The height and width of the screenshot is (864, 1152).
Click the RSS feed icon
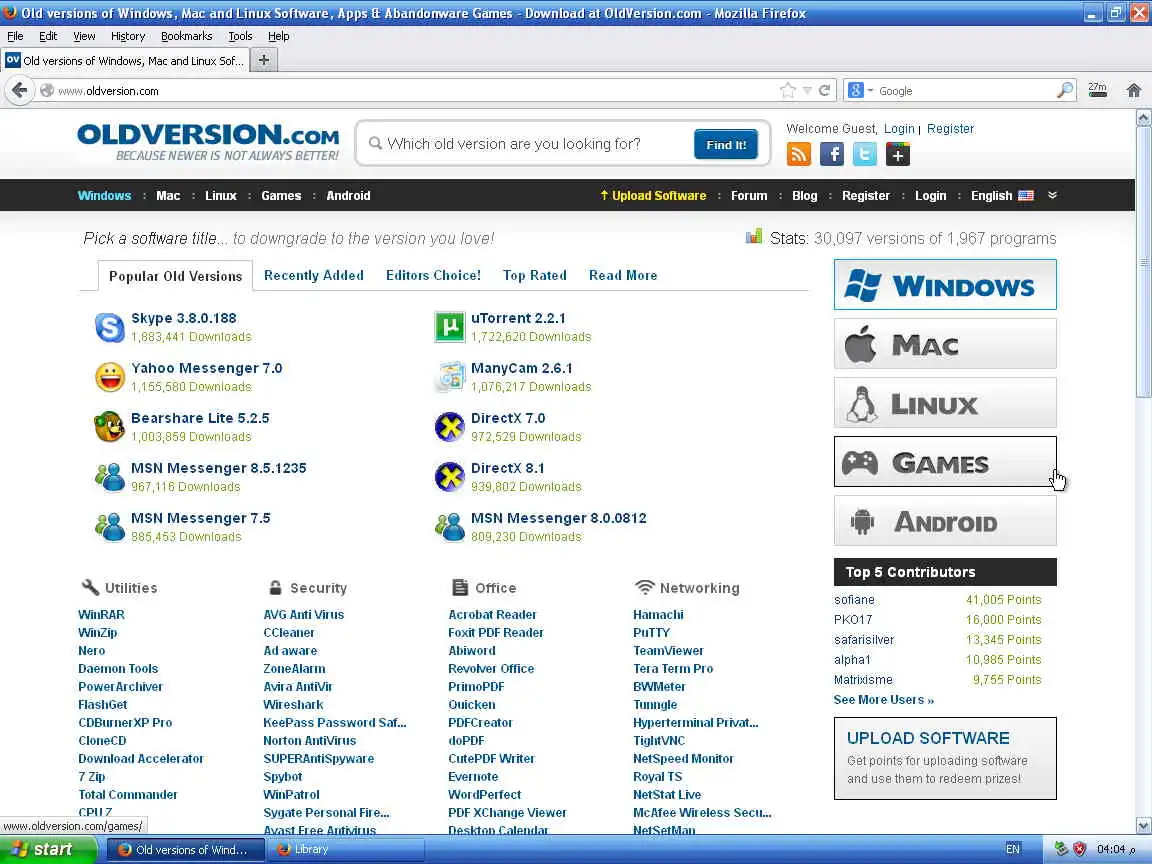[x=799, y=154]
